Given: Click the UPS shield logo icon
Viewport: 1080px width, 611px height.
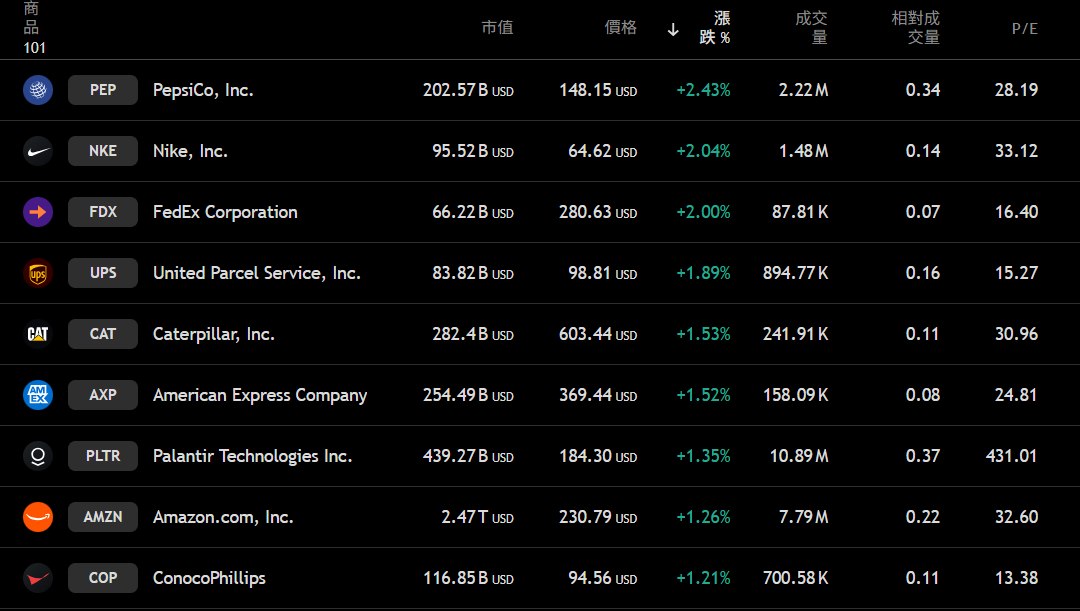Looking at the screenshot, I should (38, 273).
